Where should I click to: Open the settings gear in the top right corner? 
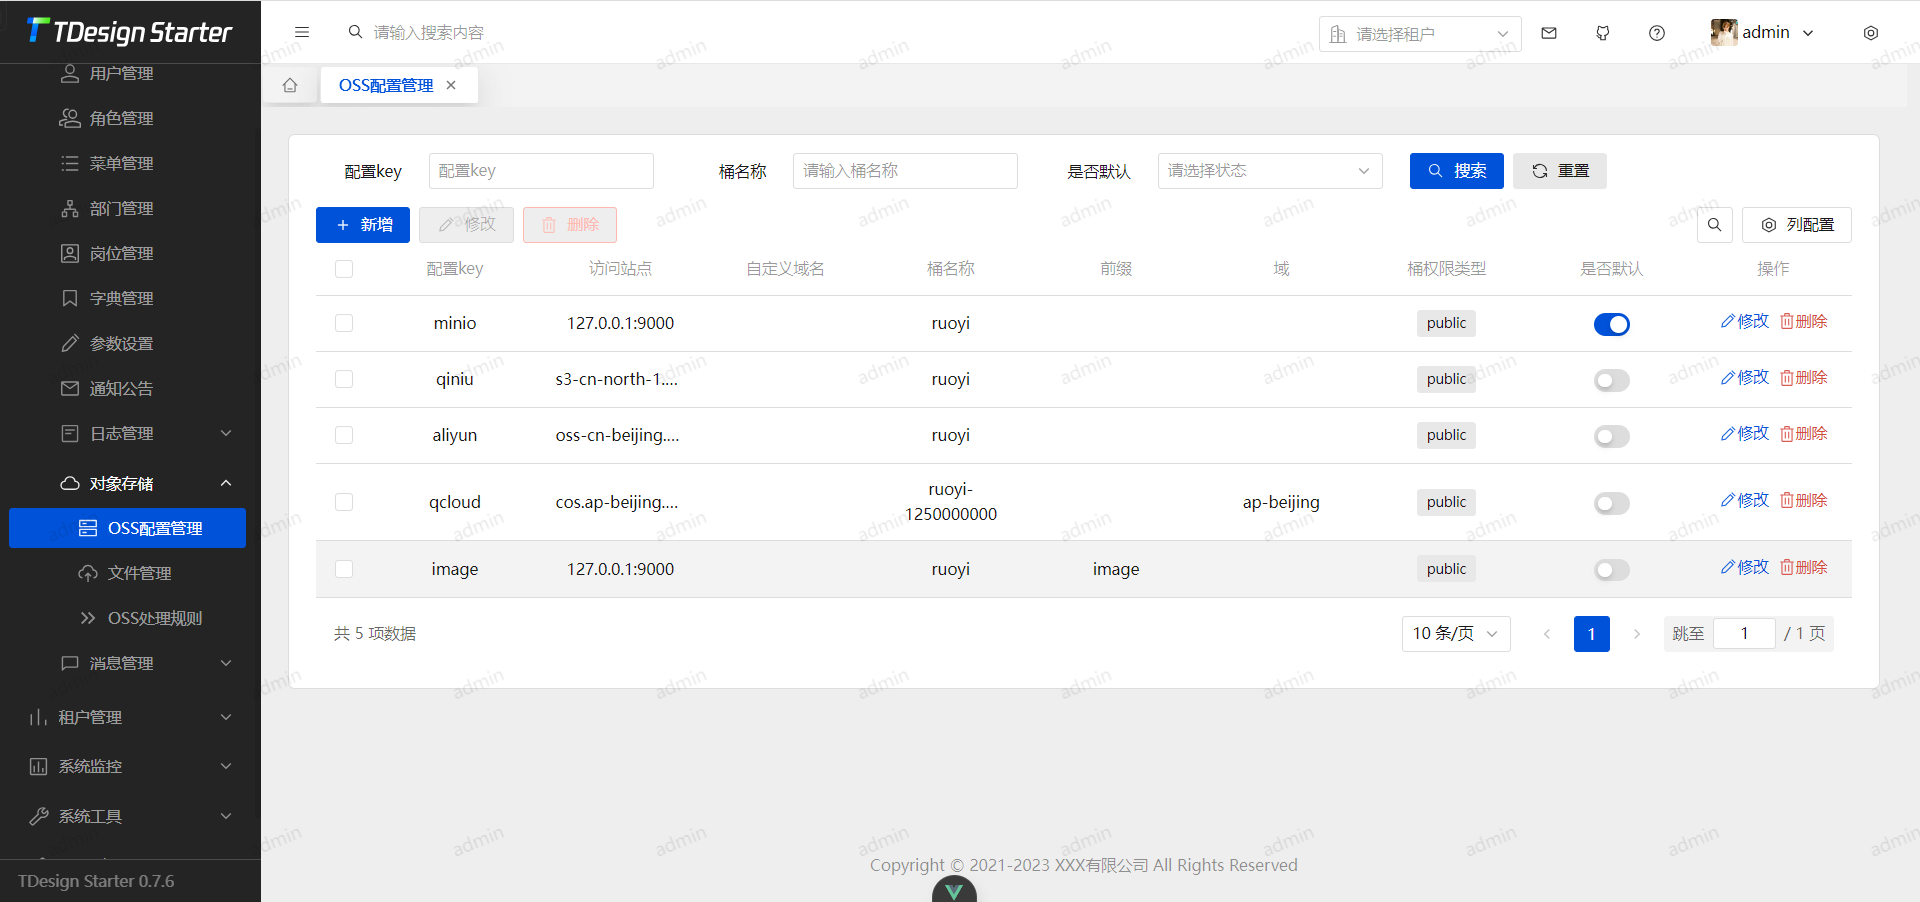tap(1870, 32)
